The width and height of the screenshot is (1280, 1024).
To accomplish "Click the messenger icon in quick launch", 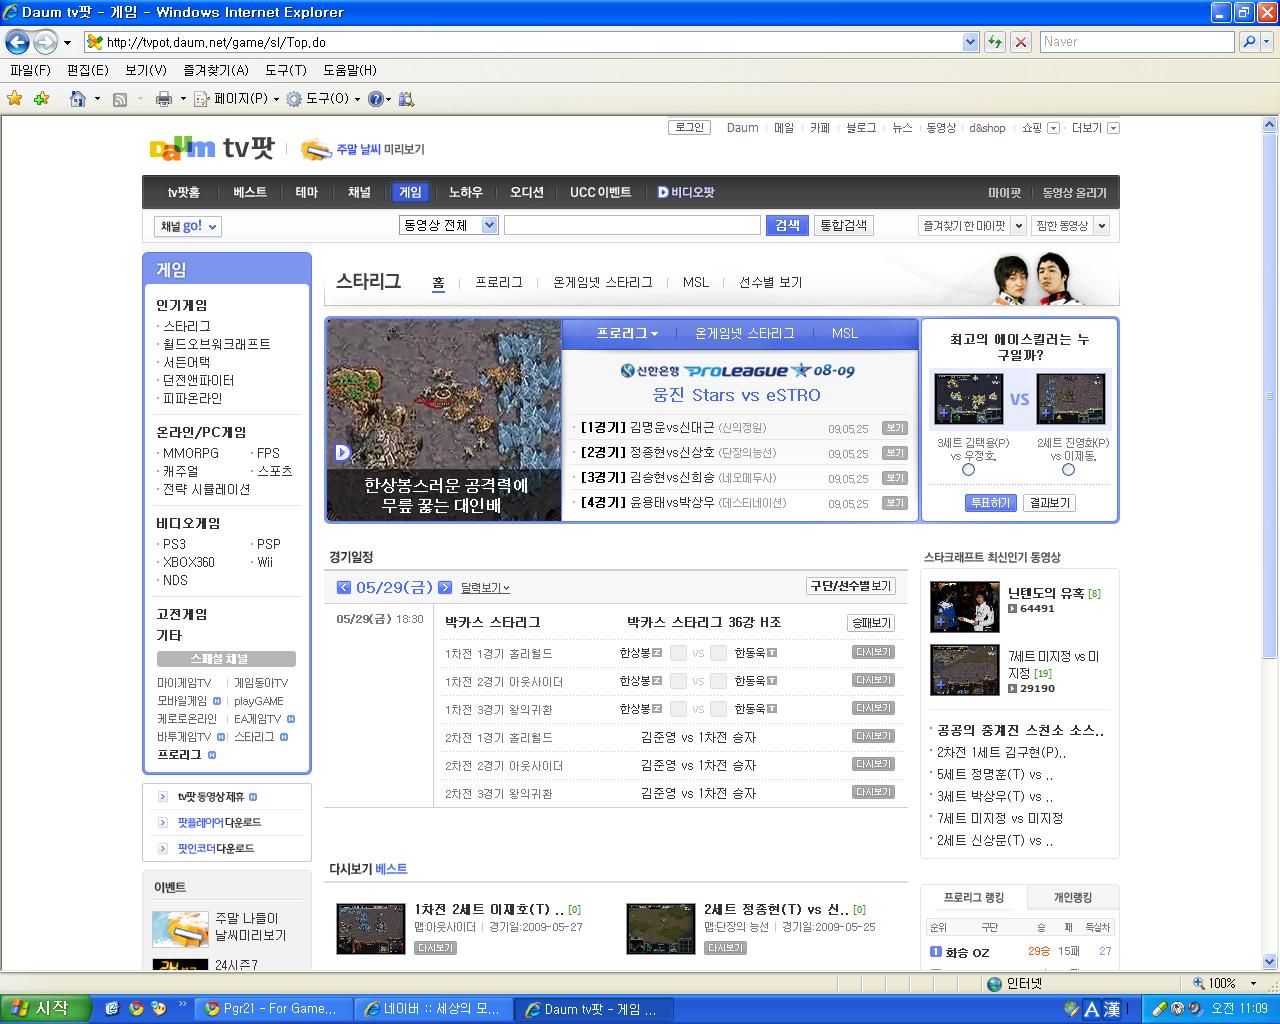I will point(158,1008).
